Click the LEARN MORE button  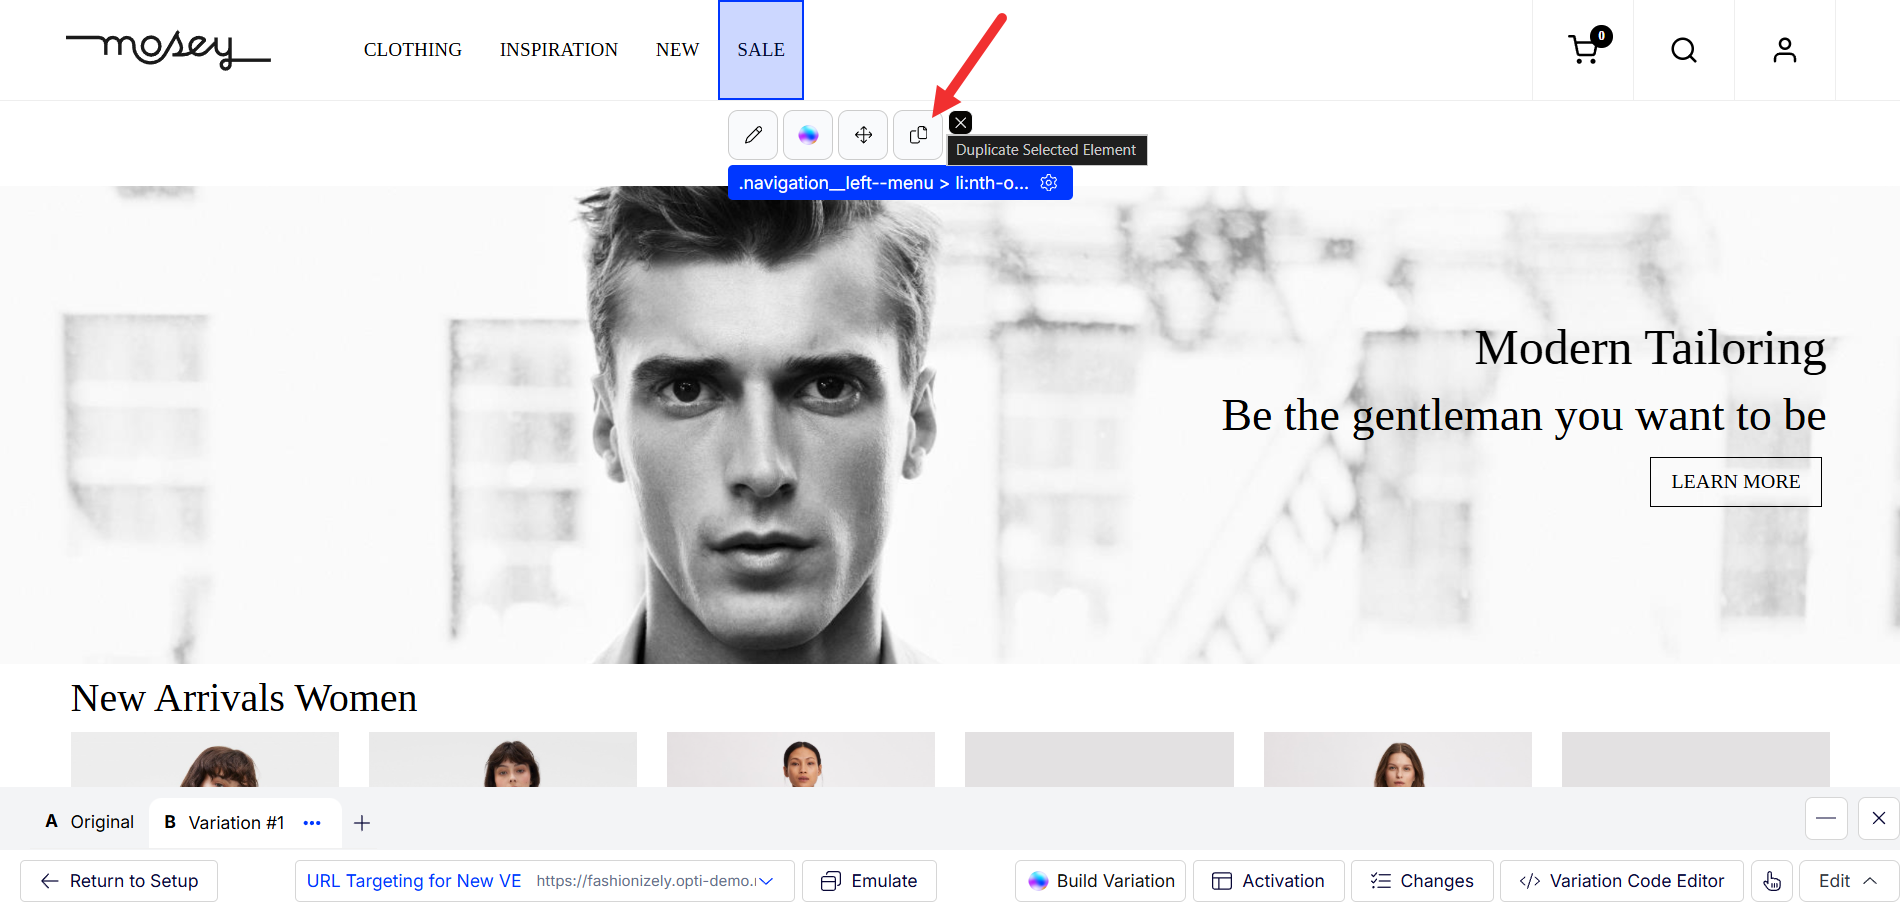(x=1735, y=482)
